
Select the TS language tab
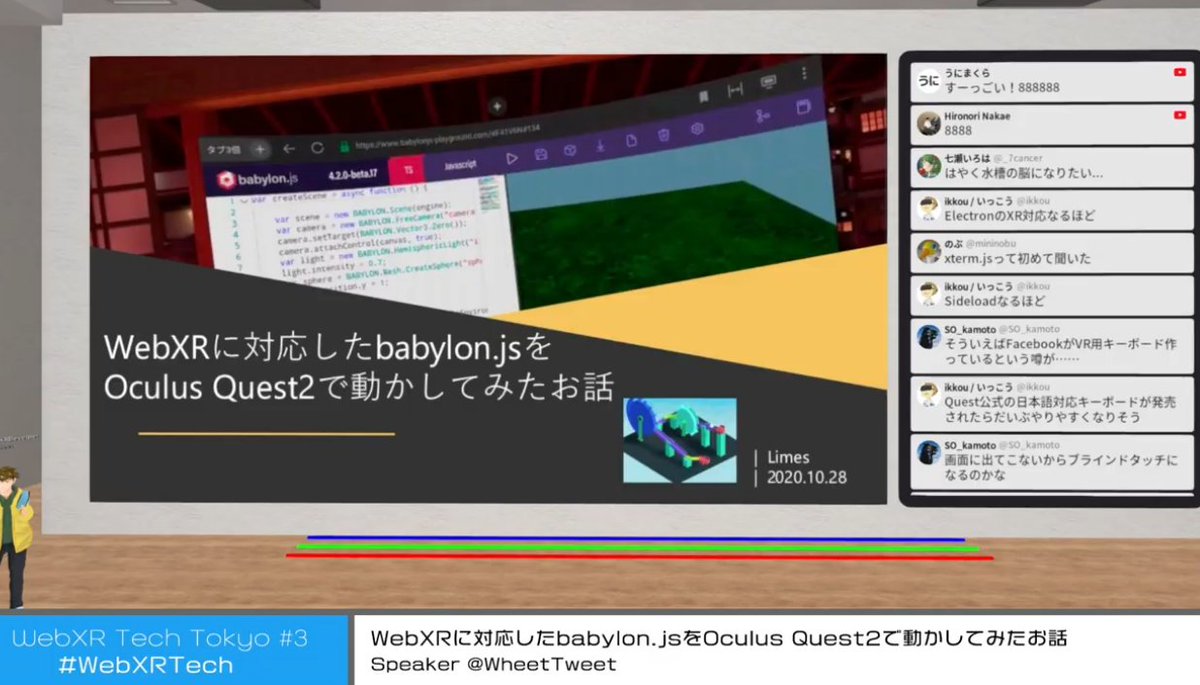(407, 171)
